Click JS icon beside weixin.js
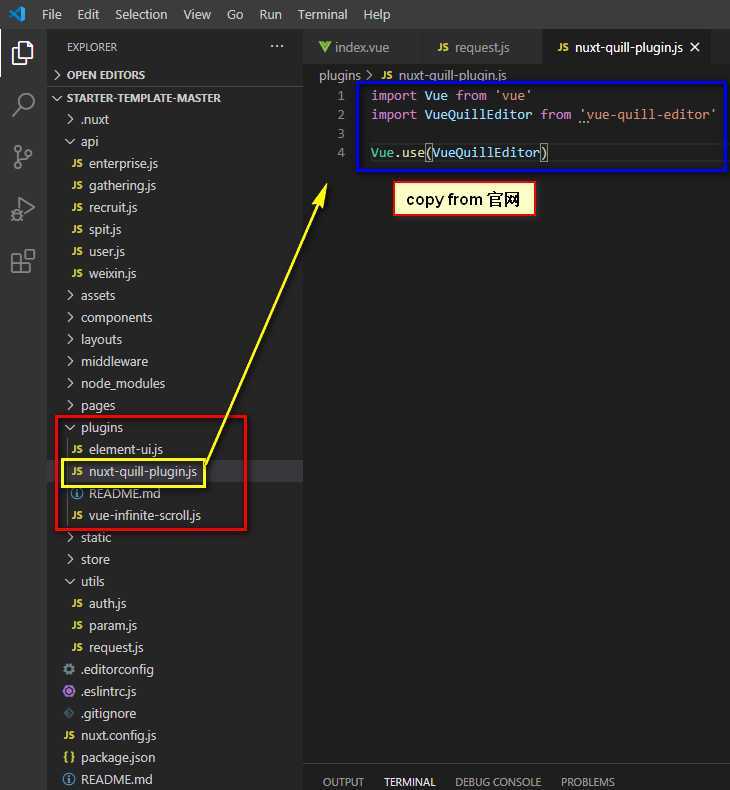Image resolution: width=730 pixels, height=790 pixels. click(77, 273)
